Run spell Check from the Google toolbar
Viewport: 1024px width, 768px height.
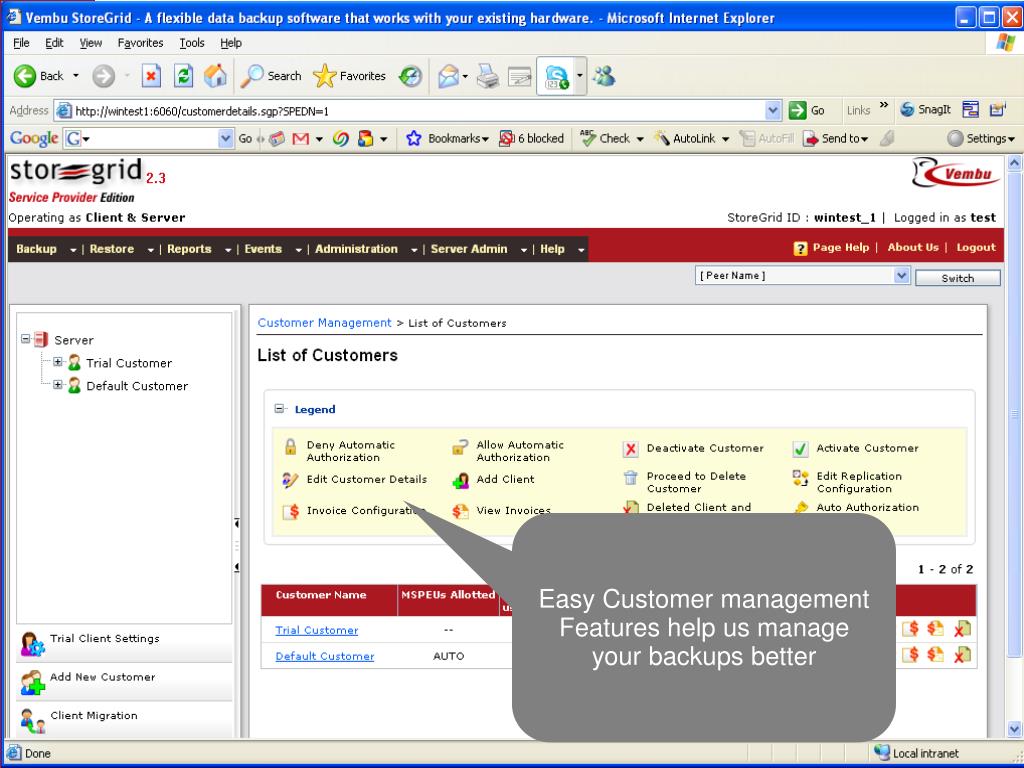click(605, 138)
